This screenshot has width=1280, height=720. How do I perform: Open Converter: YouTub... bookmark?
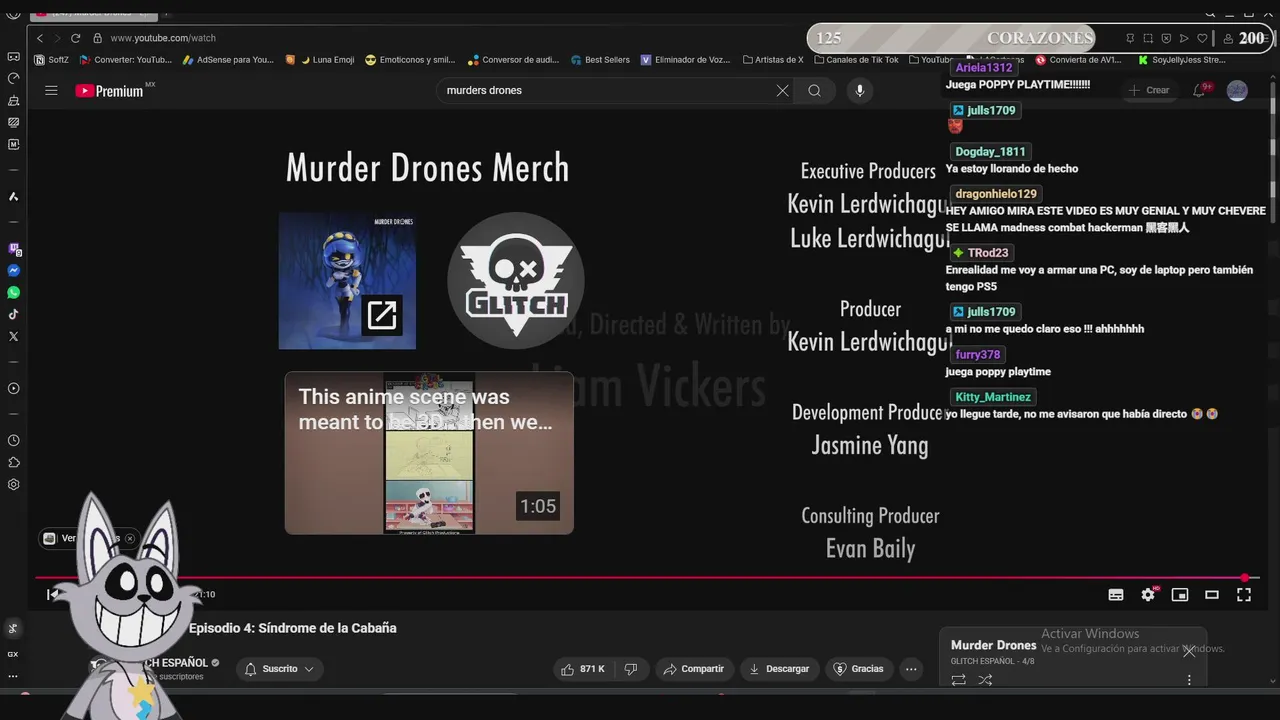coord(126,60)
